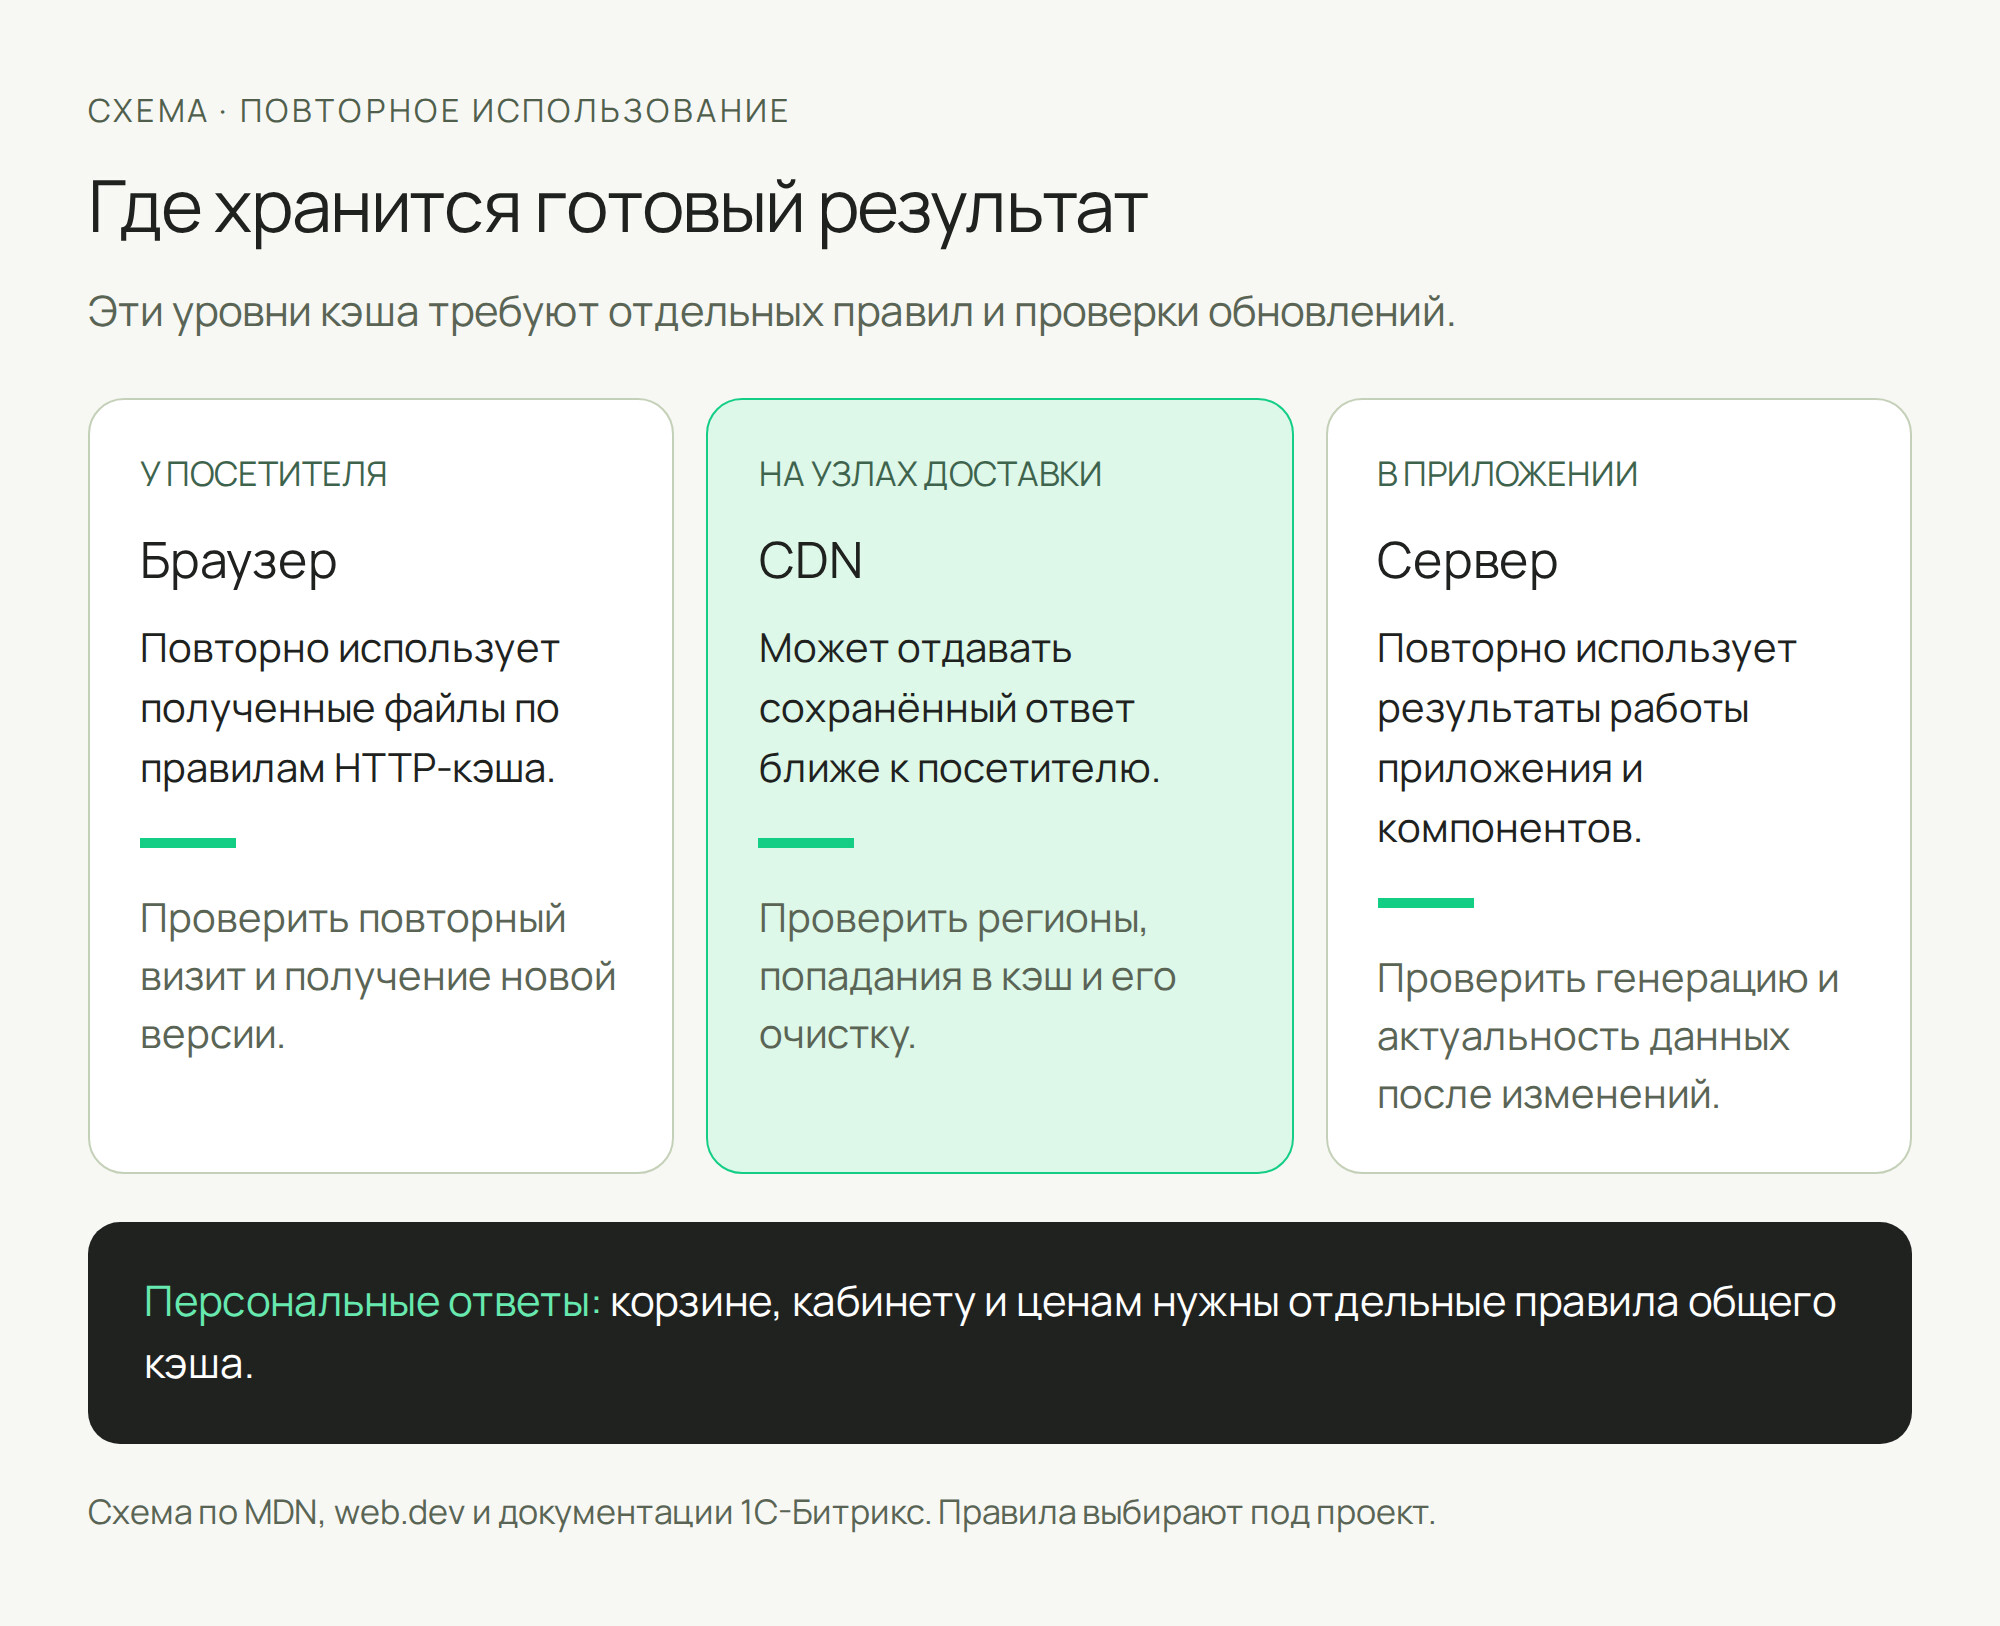This screenshot has height=1626, width=2000.
Task: Click the header label 'СХЕМА · ПОВТОРНОЕ ИСПОЛЬЗОВАНИЕ'
Action: (x=438, y=111)
